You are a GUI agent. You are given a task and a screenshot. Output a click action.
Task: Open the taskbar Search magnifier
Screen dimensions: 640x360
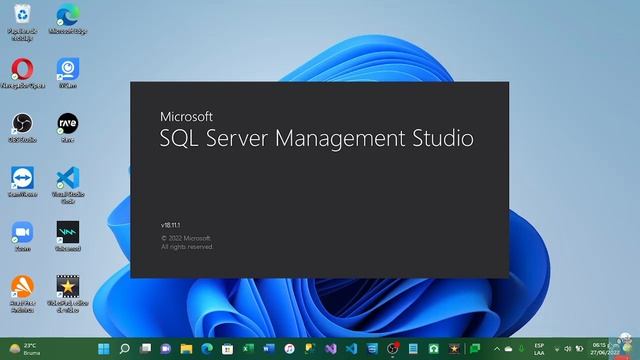[124, 349]
